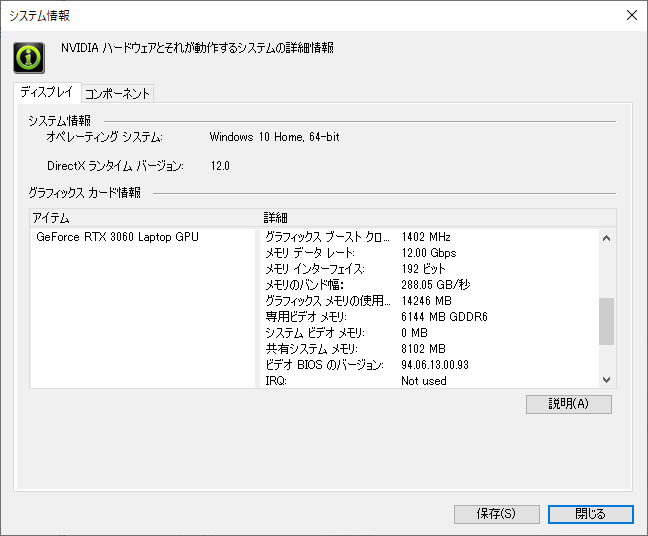
Task: Click the details list scroll-down arrow
Action: [x=606, y=379]
